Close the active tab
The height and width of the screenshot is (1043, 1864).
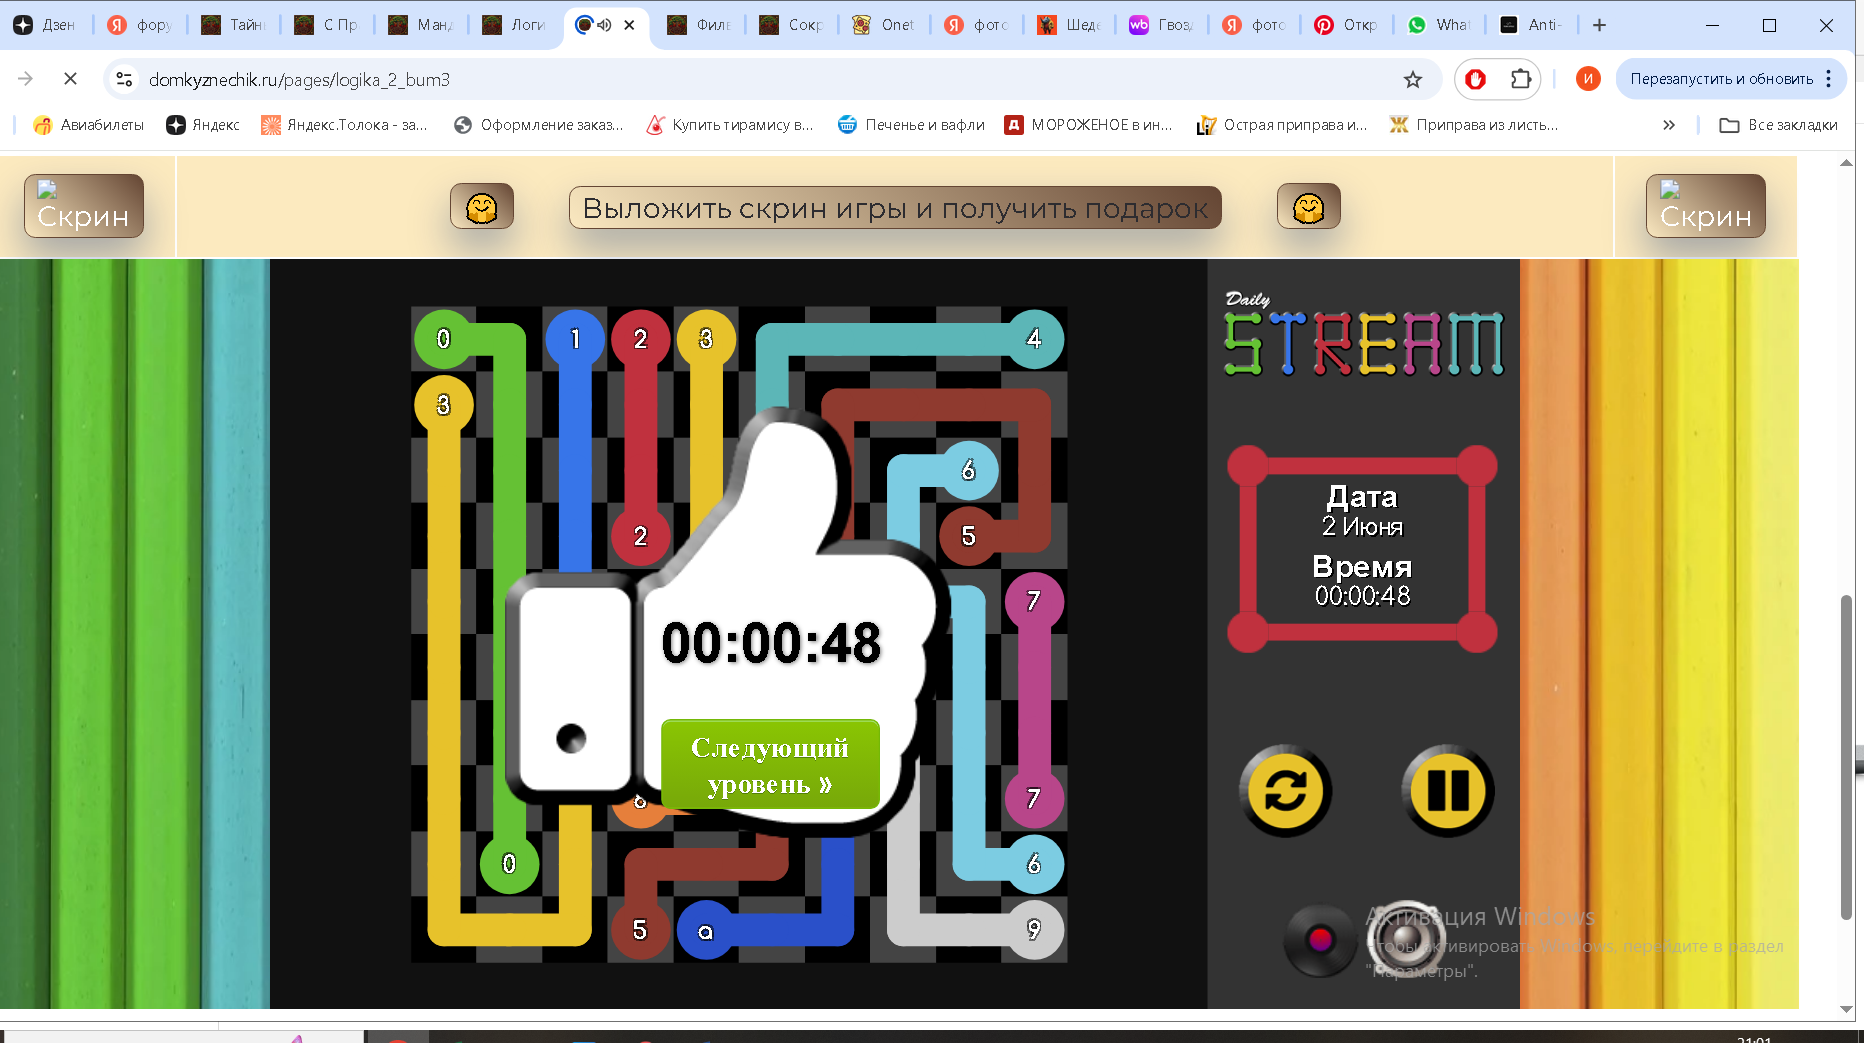click(x=629, y=25)
